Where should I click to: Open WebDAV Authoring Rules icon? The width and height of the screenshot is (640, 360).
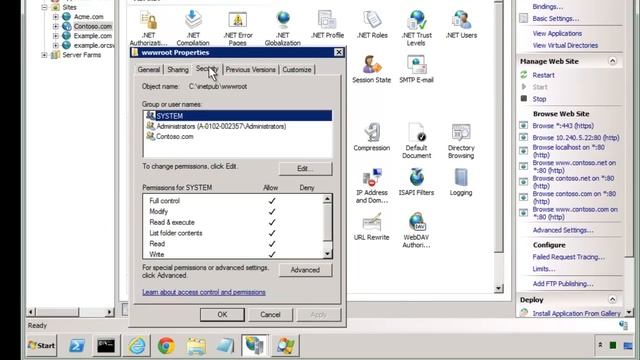(x=416, y=230)
